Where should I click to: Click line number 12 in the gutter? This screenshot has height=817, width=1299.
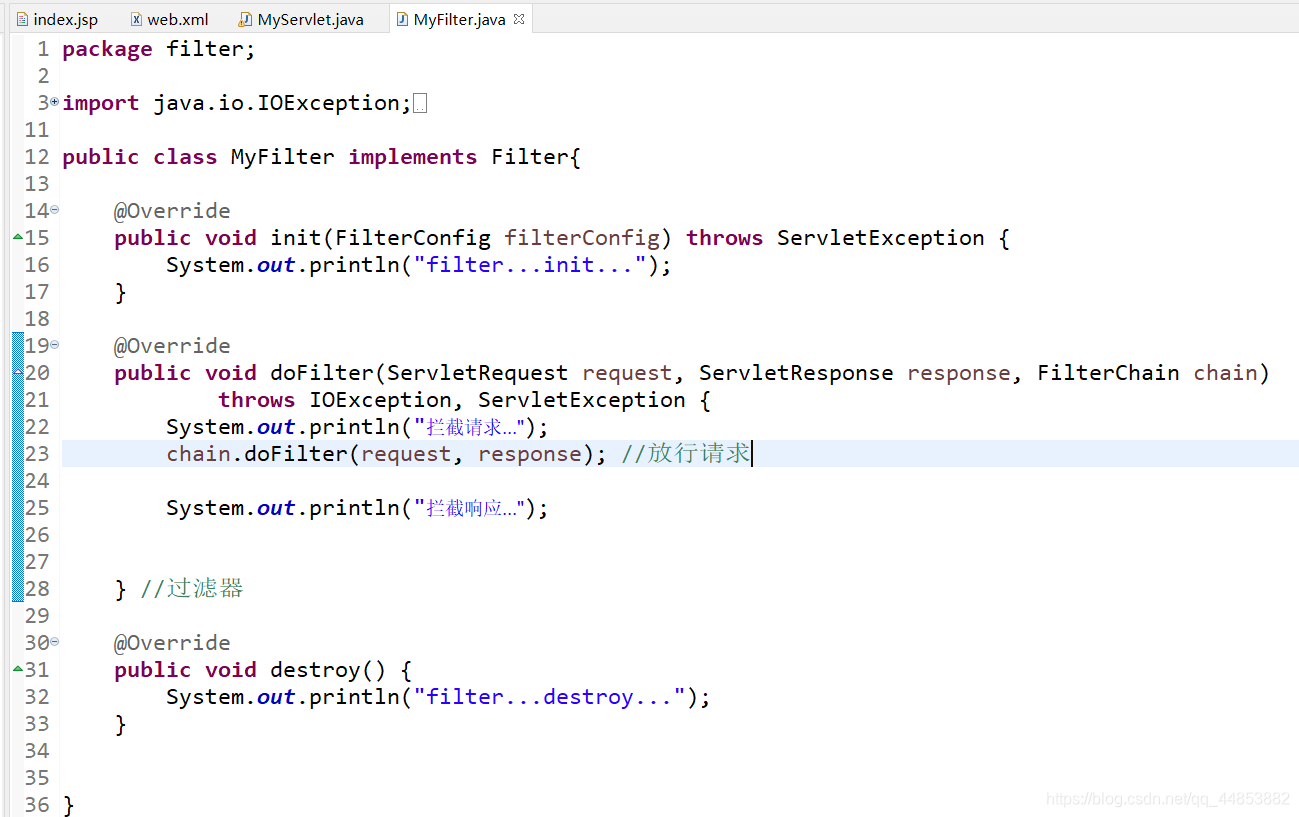(x=37, y=157)
